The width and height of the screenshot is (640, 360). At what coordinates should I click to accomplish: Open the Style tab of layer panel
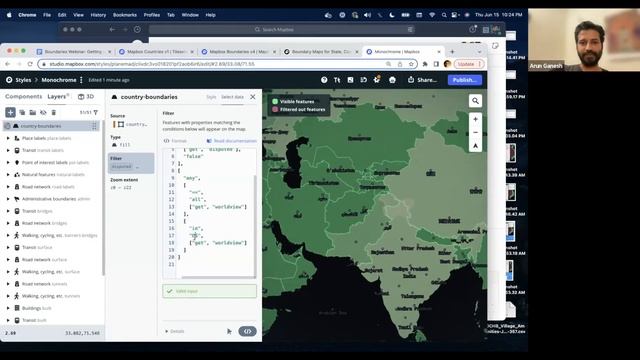click(x=211, y=97)
